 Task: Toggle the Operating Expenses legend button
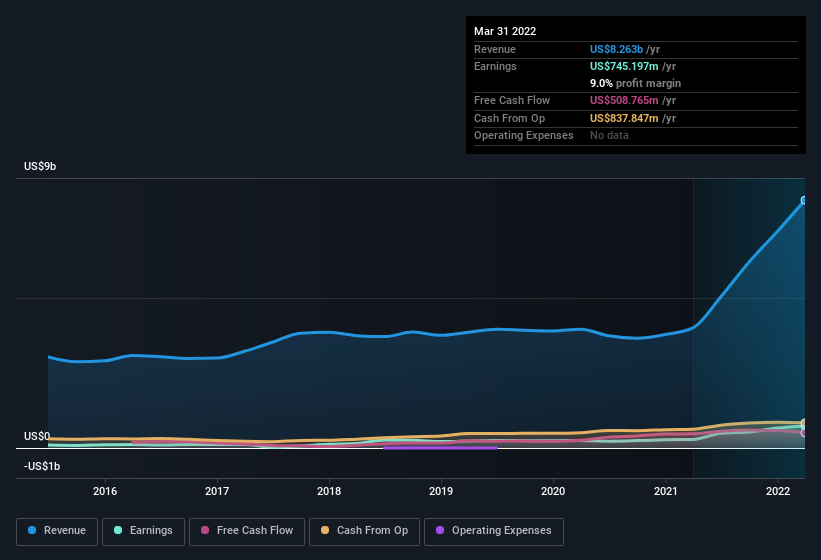click(494, 531)
